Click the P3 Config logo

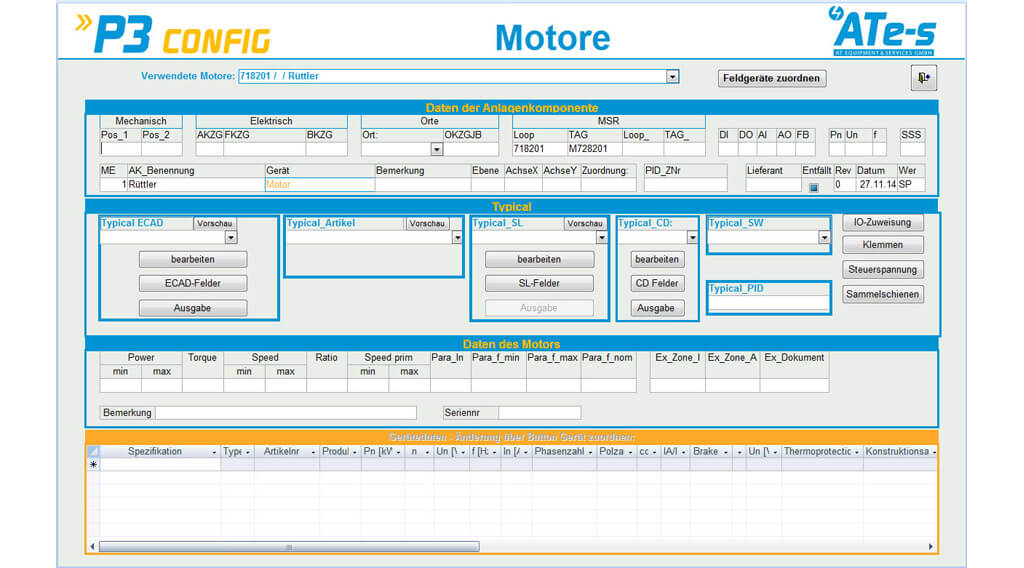coord(173,36)
